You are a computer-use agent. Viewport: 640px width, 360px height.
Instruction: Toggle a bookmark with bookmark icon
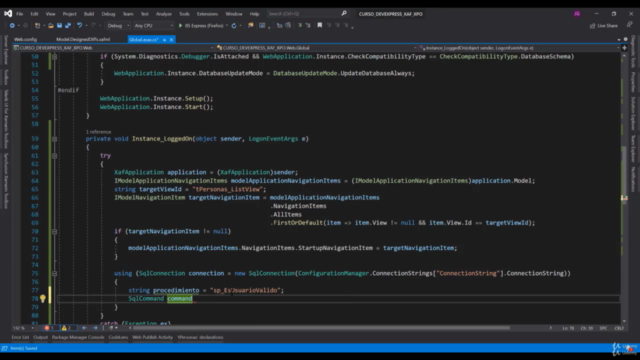tap(320, 25)
